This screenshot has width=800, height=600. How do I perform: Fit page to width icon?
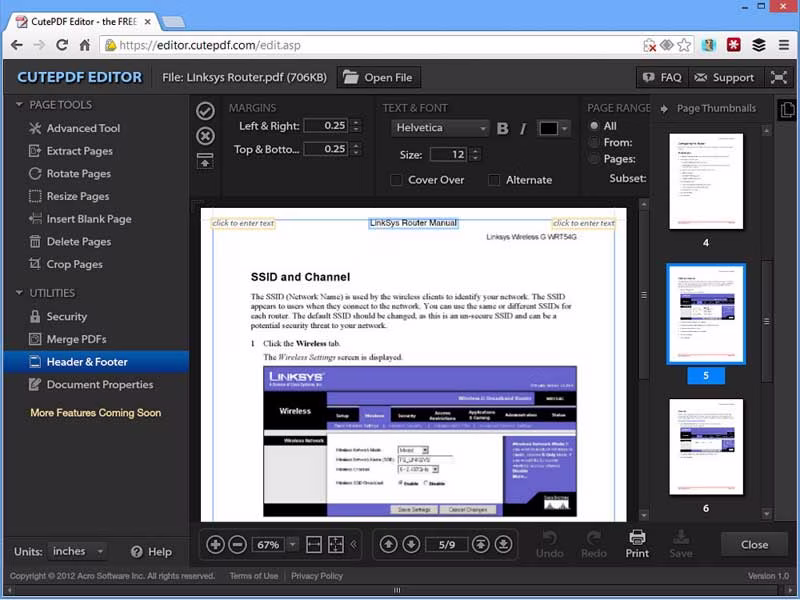[314, 544]
